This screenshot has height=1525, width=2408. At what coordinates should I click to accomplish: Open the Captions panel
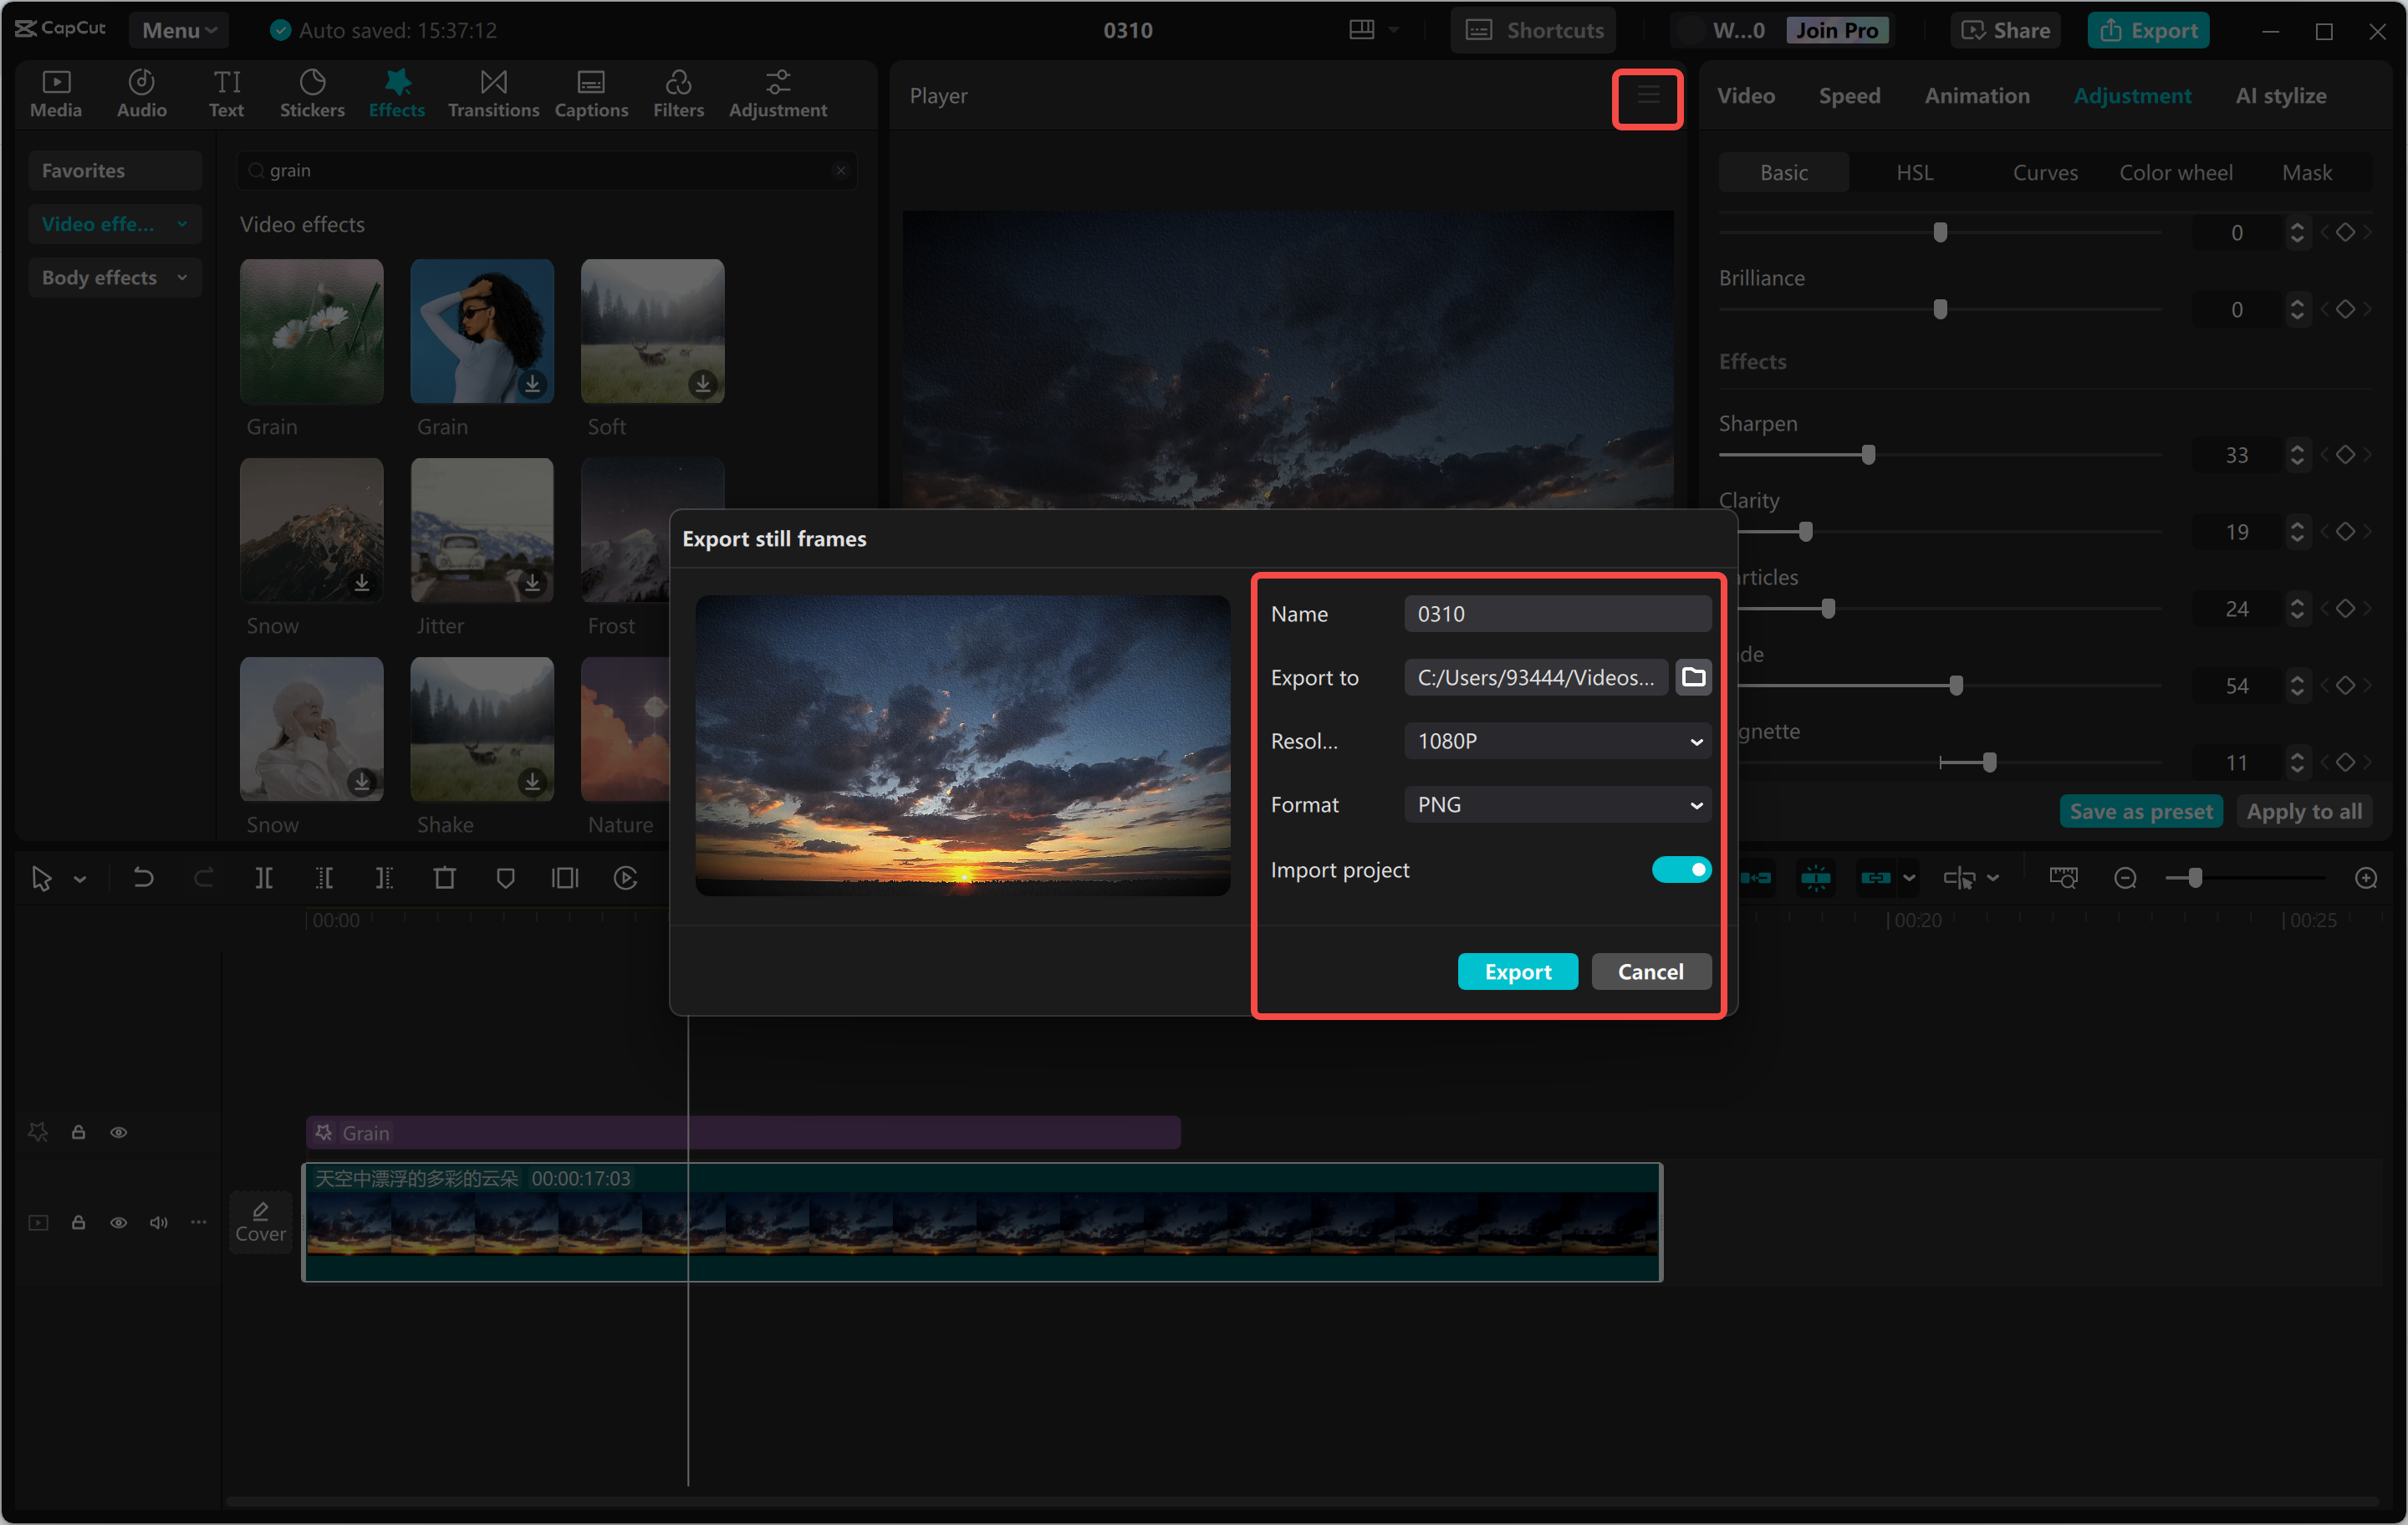591,93
